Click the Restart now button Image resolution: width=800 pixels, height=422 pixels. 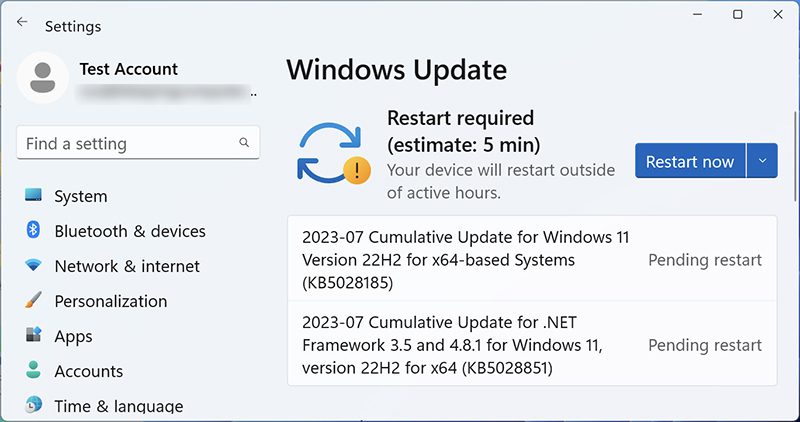tap(690, 161)
